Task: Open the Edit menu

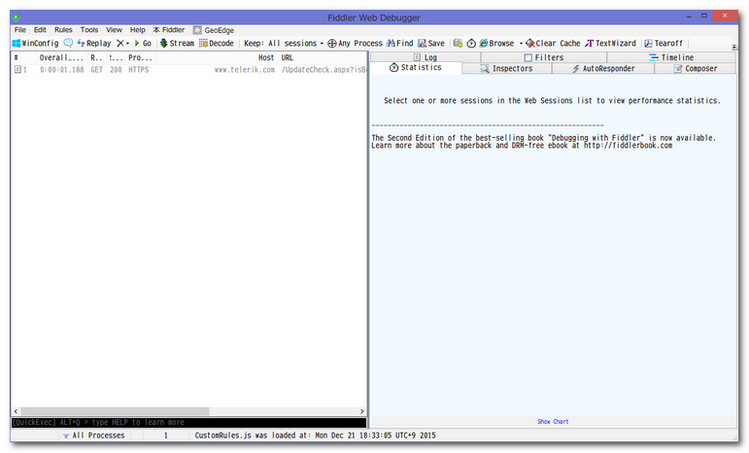Action: (x=40, y=30)
